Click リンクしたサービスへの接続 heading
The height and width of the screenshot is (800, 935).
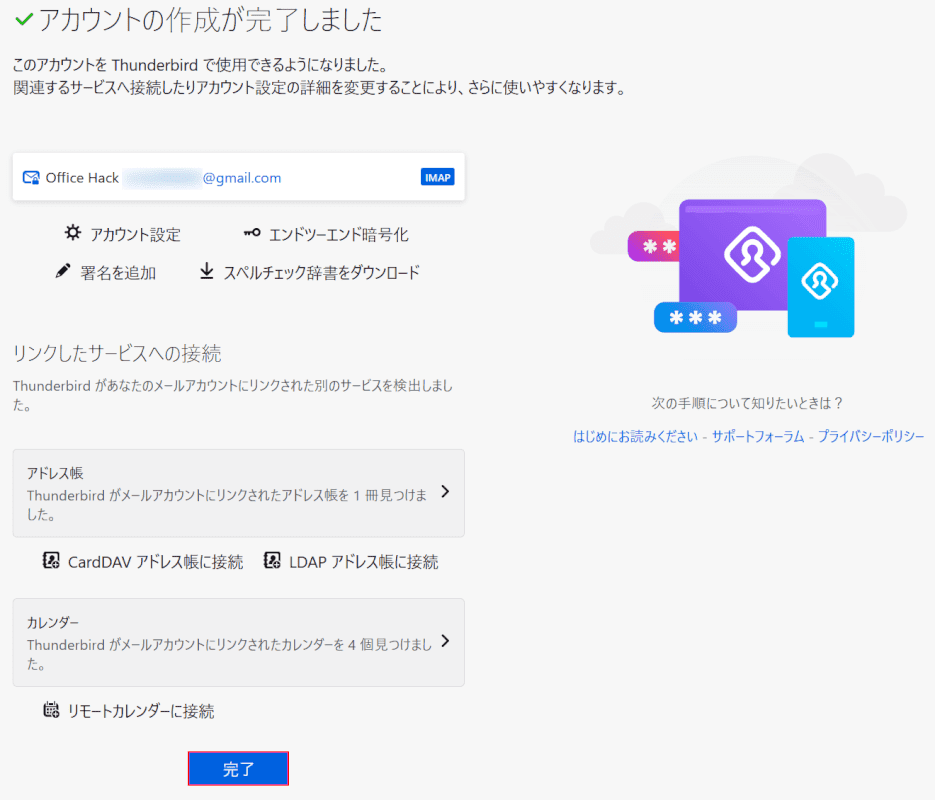117,354
